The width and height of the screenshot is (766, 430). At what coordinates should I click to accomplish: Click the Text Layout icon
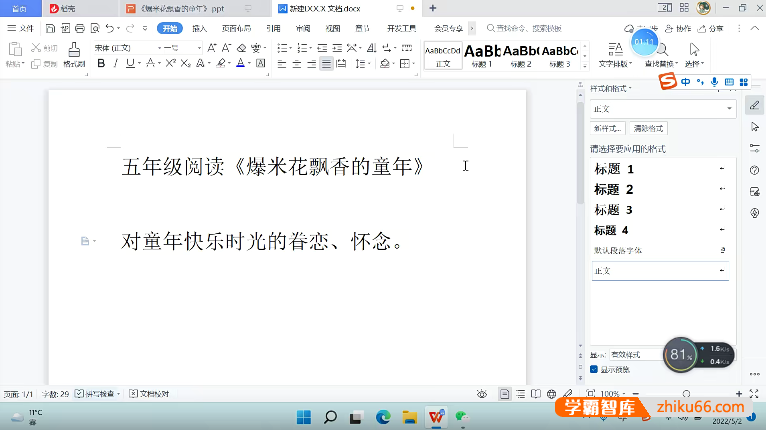click(x=615, y=49)
